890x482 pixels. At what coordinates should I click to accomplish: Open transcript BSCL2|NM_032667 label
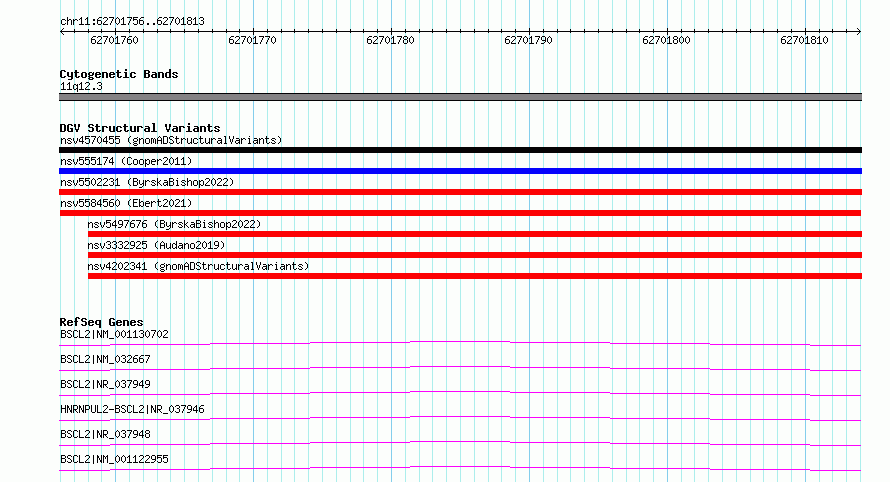pos(105,359)
